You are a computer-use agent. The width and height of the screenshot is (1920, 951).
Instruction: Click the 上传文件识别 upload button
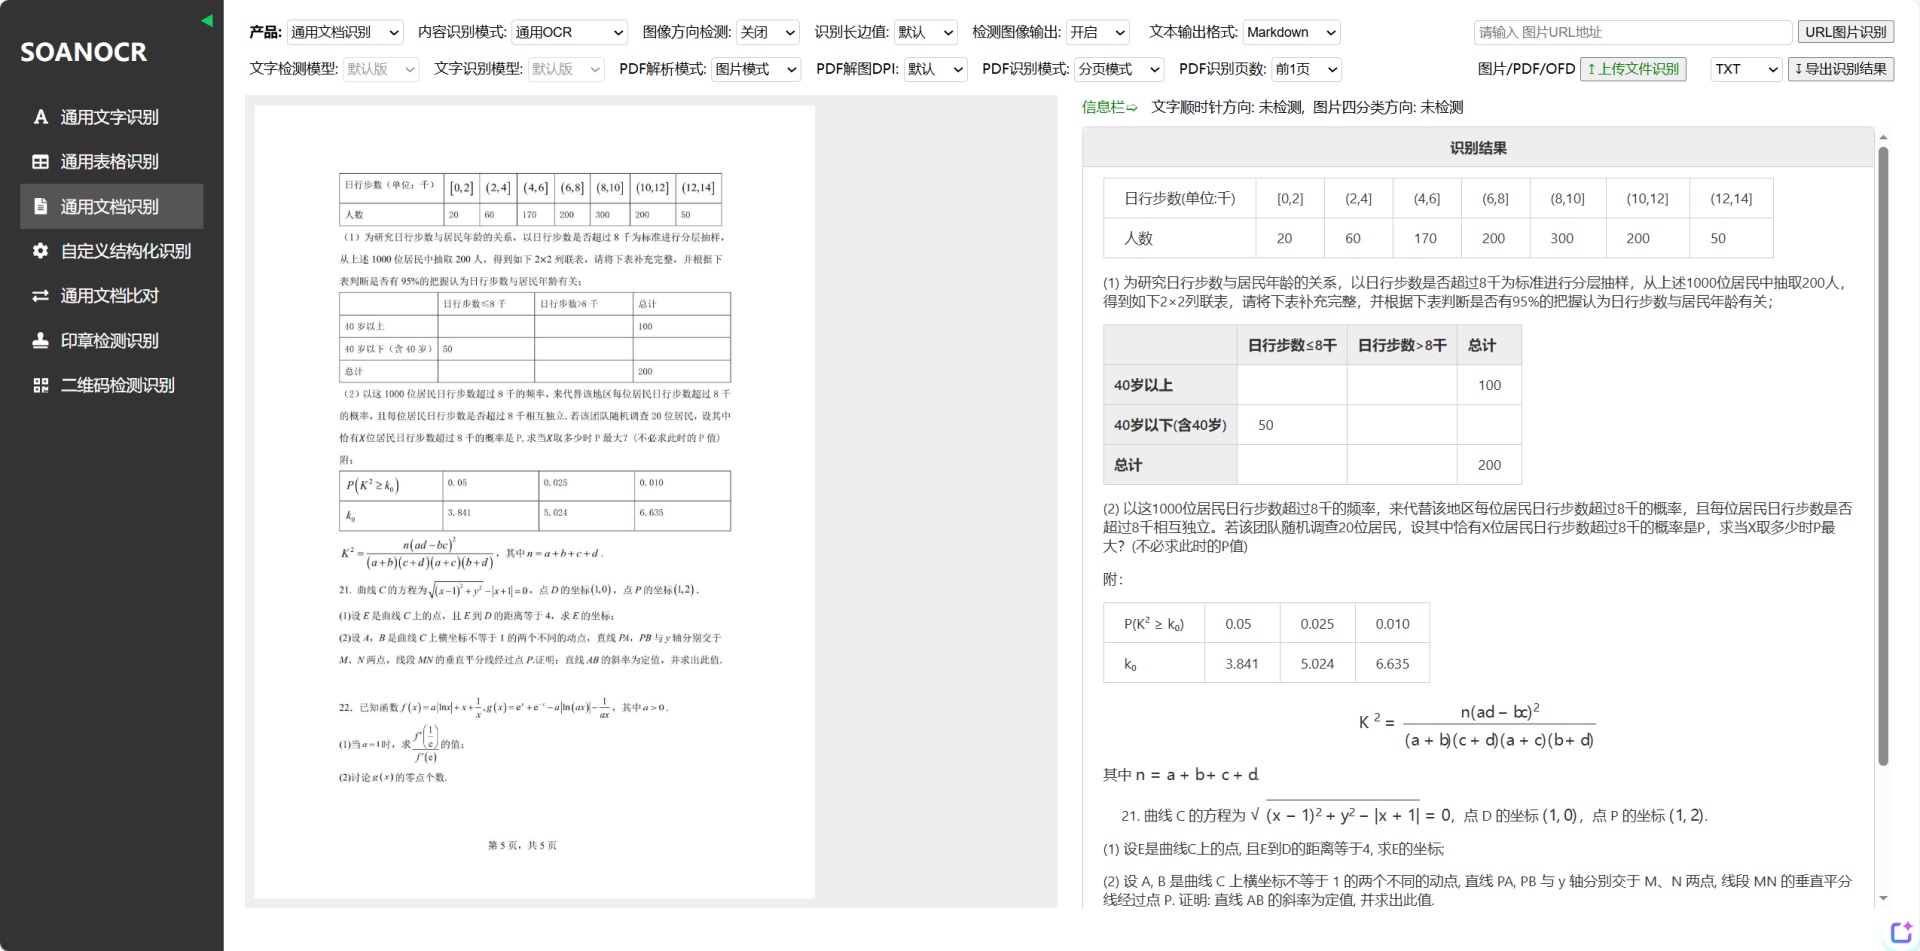pyautogui.click(x=1633, y=69)
